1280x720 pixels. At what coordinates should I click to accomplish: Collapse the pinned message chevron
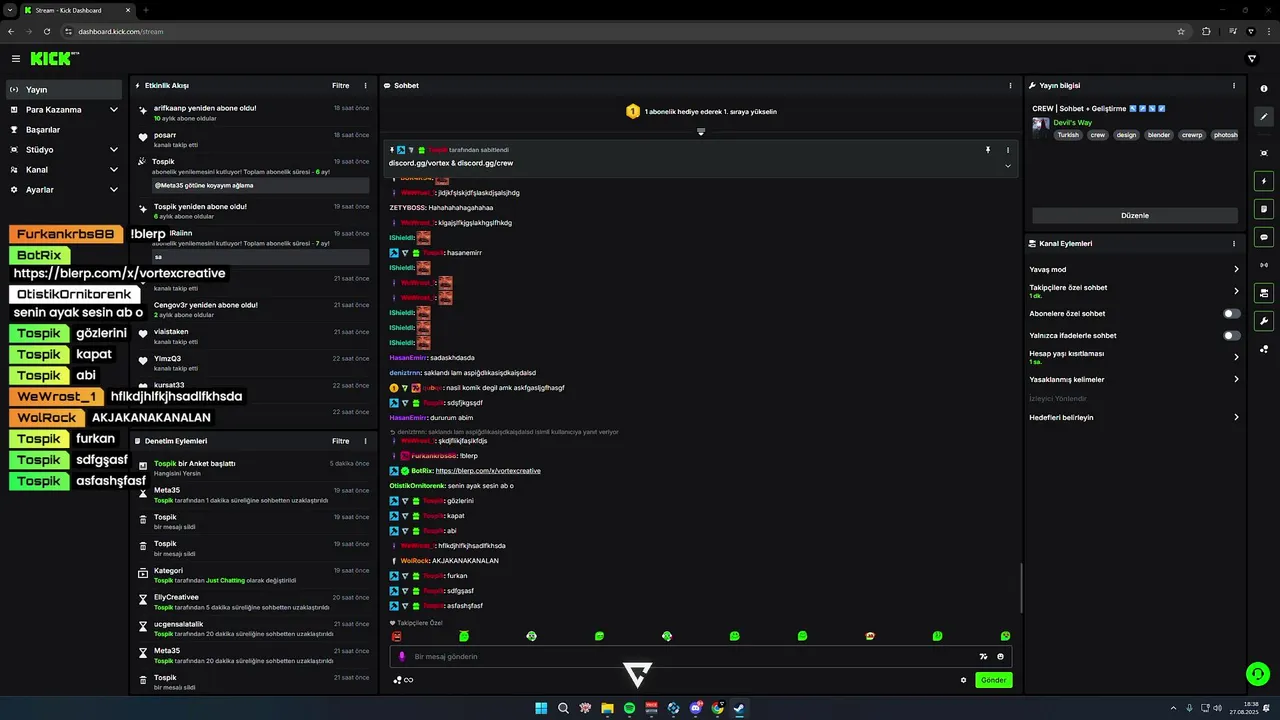click(x=1008, y=166)
